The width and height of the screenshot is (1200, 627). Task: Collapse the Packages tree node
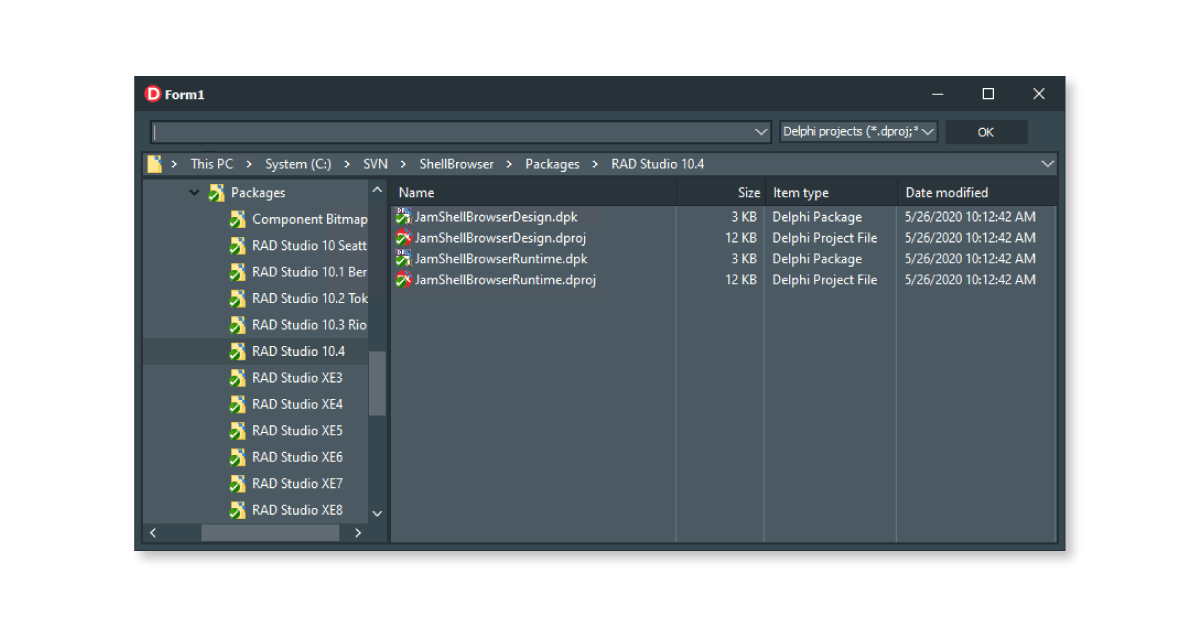coord(194,193)
